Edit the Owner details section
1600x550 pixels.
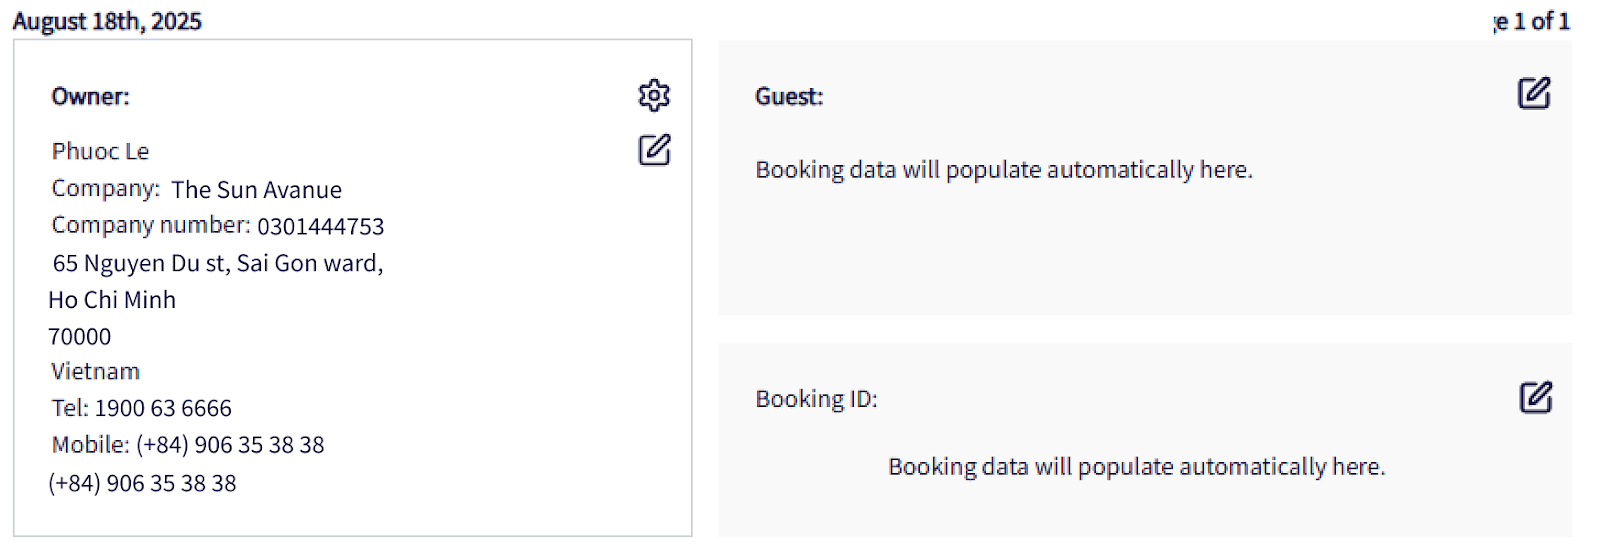tap(654, 150)
